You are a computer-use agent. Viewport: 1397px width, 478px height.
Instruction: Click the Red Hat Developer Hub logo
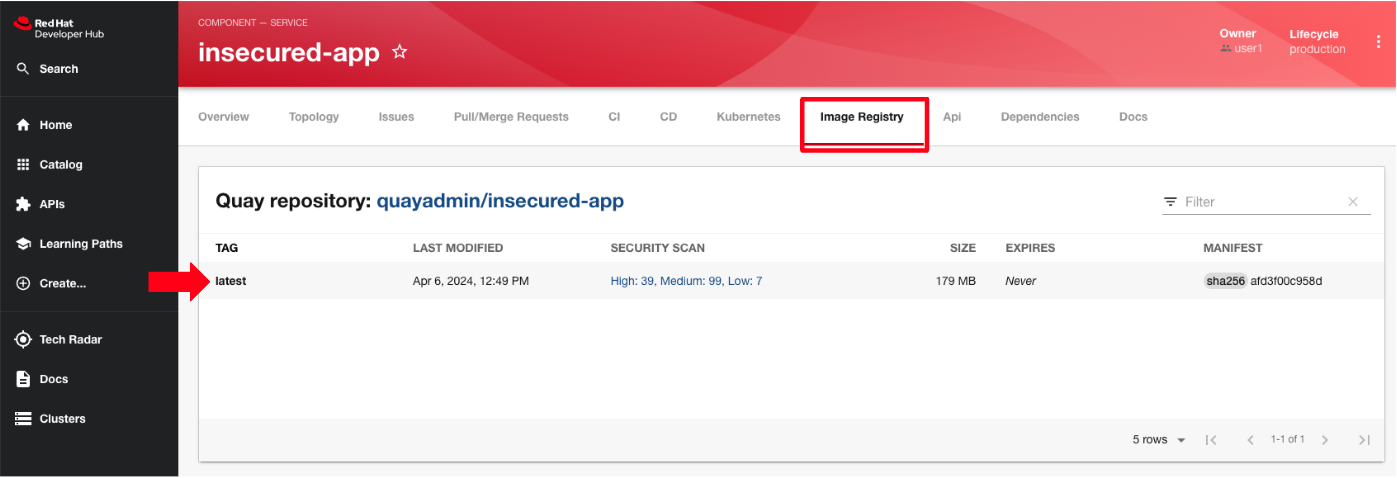[59, 28]
